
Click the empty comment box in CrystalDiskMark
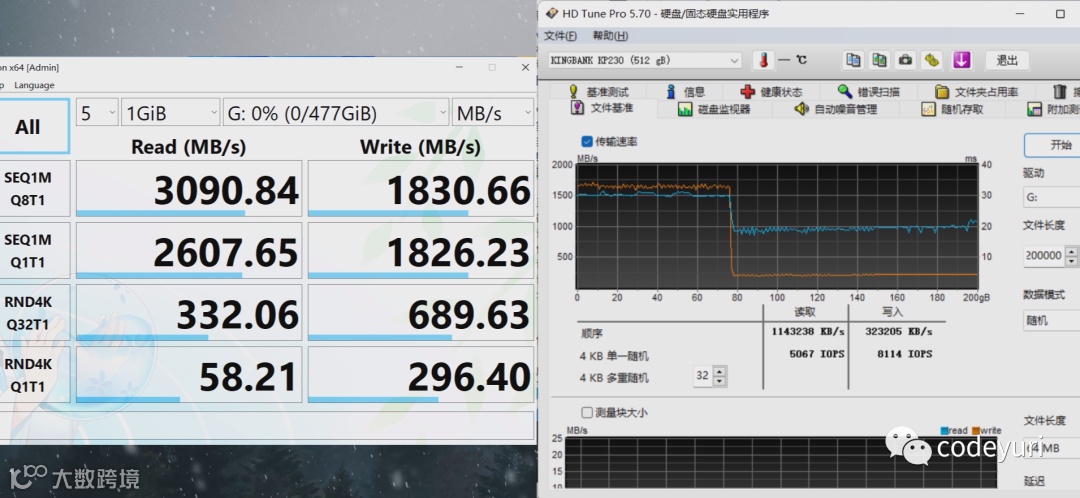(x=267, y=425)
